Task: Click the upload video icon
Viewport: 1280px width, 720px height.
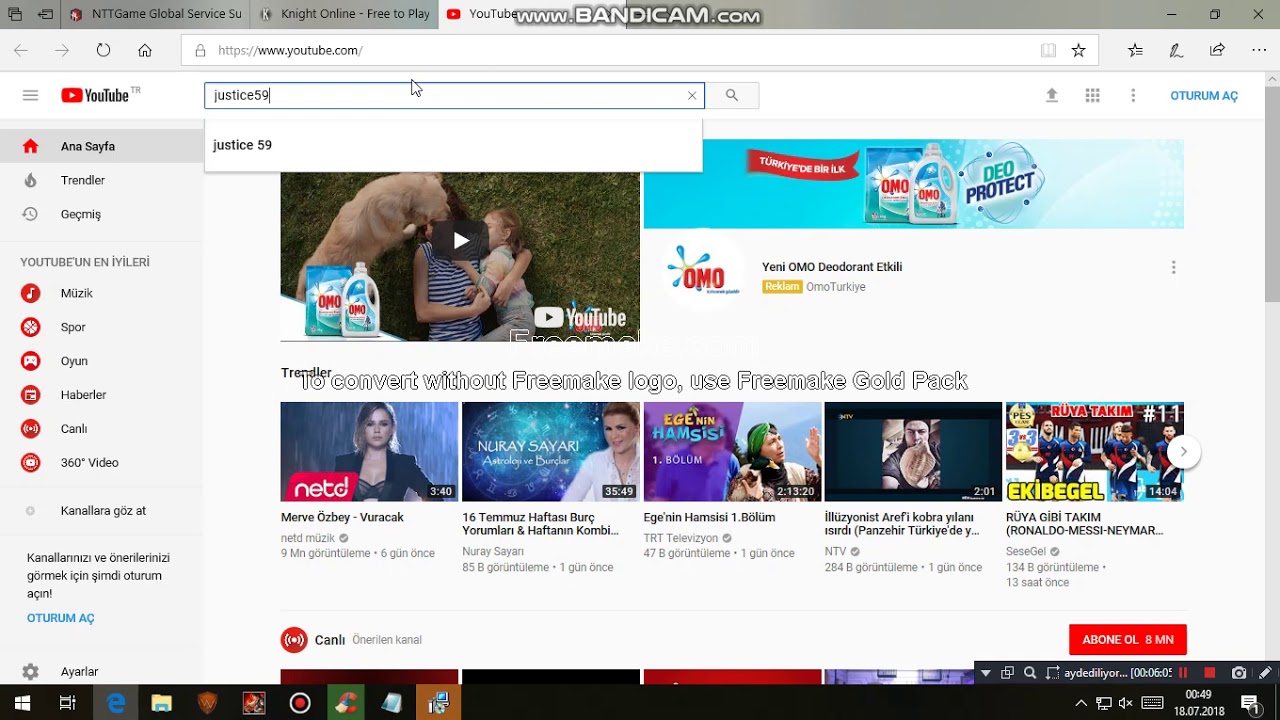Action: point(1051,95)
